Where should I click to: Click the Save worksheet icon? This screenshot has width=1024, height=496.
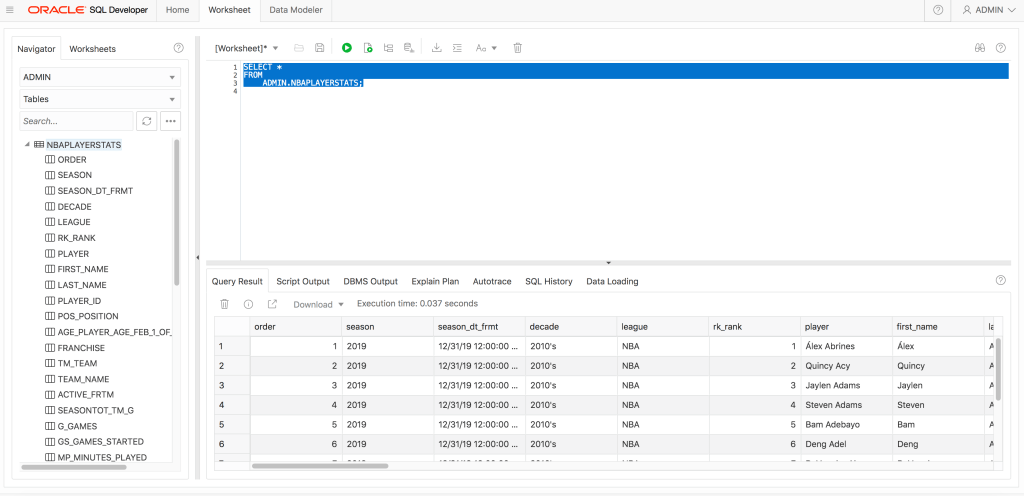pos(319,48)
